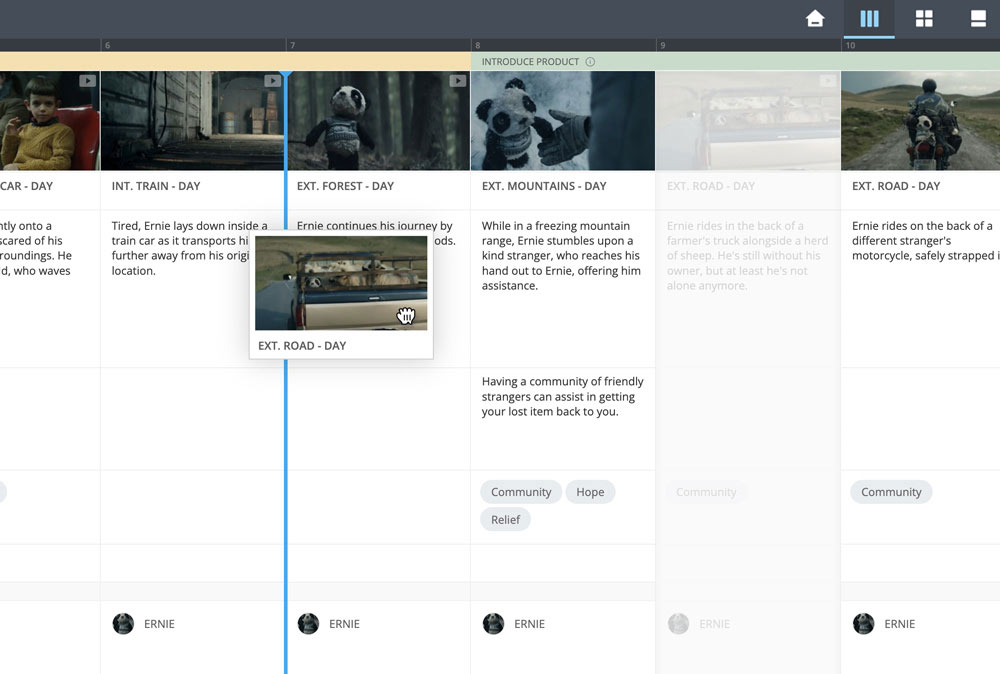1000x674 pixels.
Task: Select Ernie character avatar in frame 10 column
Action: [863, 624]
